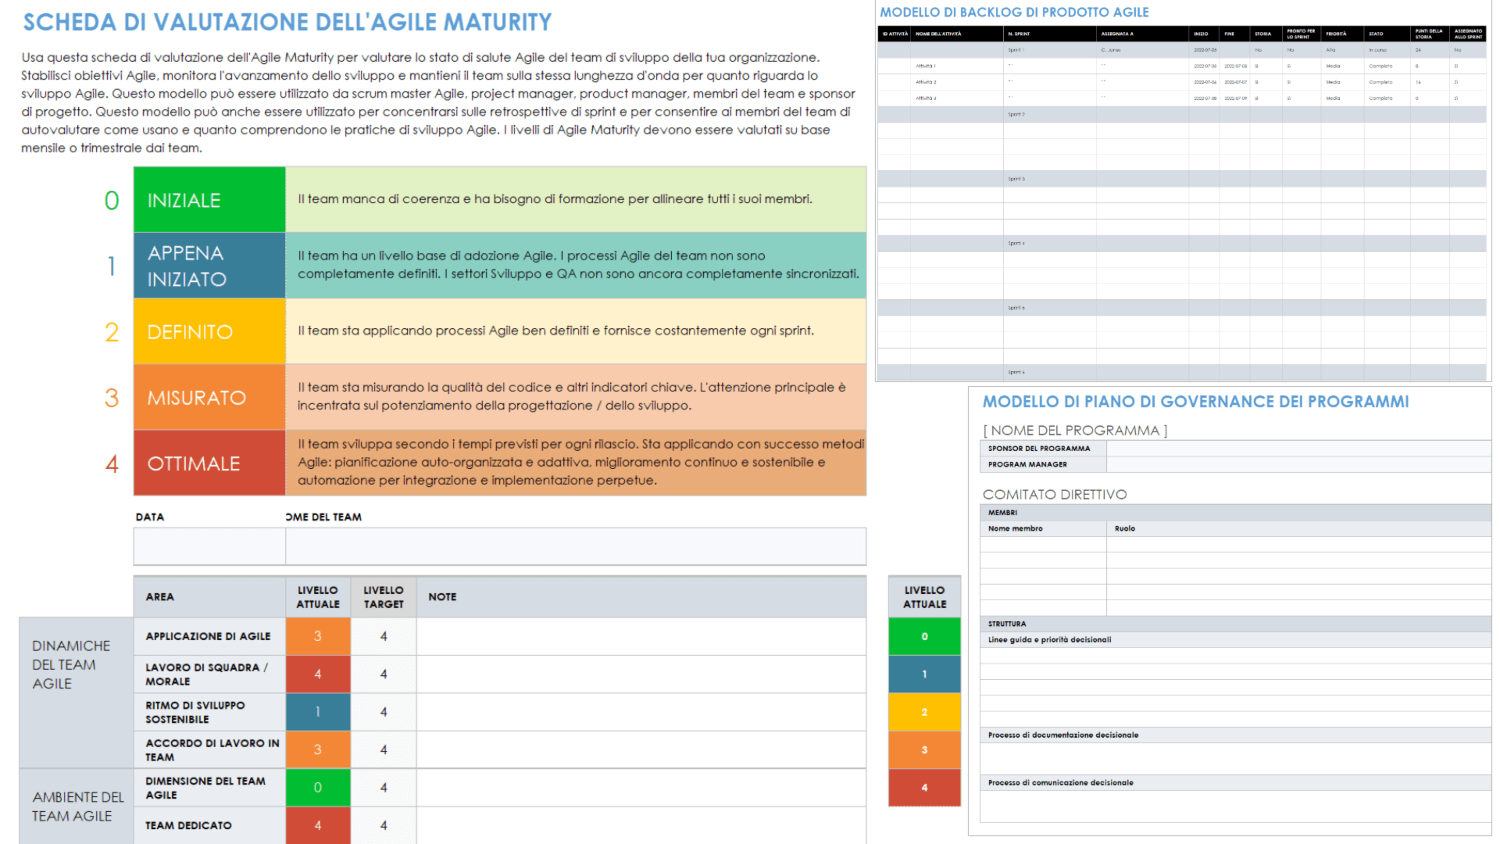Click the MODELLO DI BACKLOG DI PRODOTTO AGILE title
The image size is (1500, 844).
click(1014, 13)
